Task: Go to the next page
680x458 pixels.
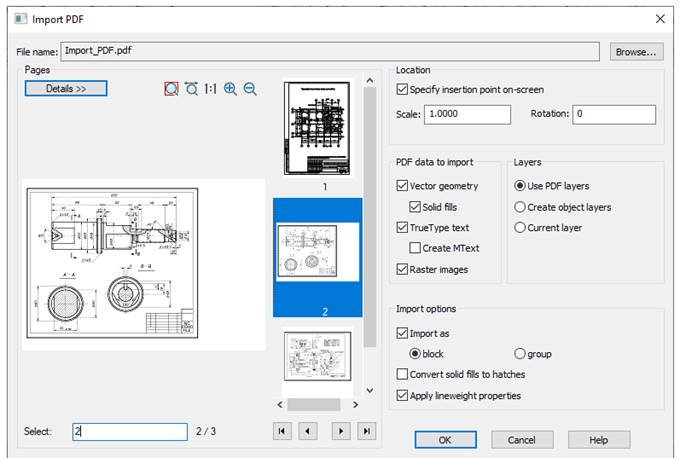Action: pos(341,431)
